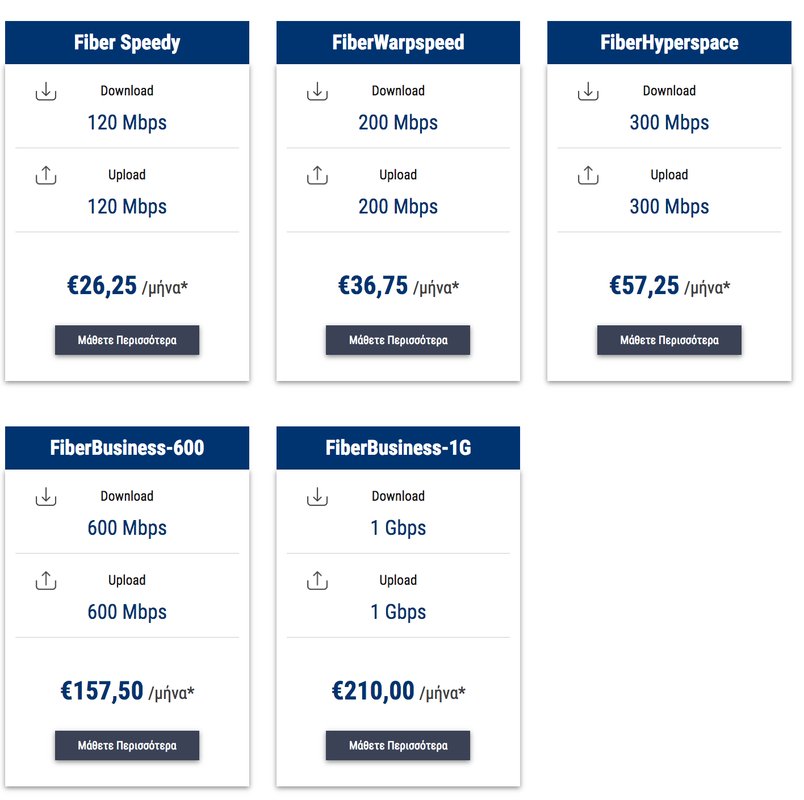The height and width of the screenshot is (800, 804).
Task: Click the Fiber Speedy download icon
Action: [46, 92]
